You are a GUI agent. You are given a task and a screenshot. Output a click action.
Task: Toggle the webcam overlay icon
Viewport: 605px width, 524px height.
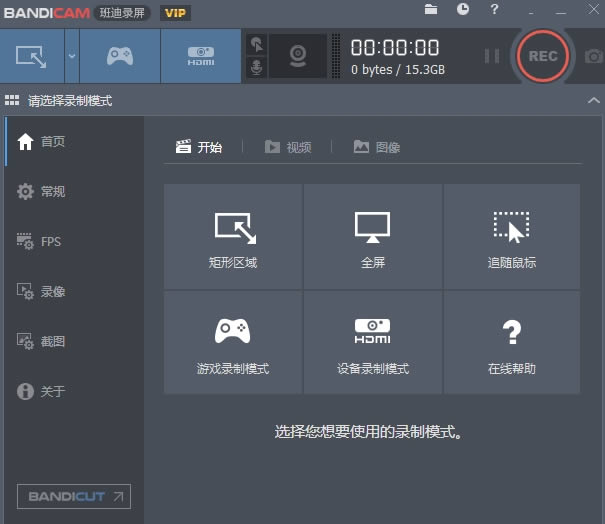pos(298,56)
